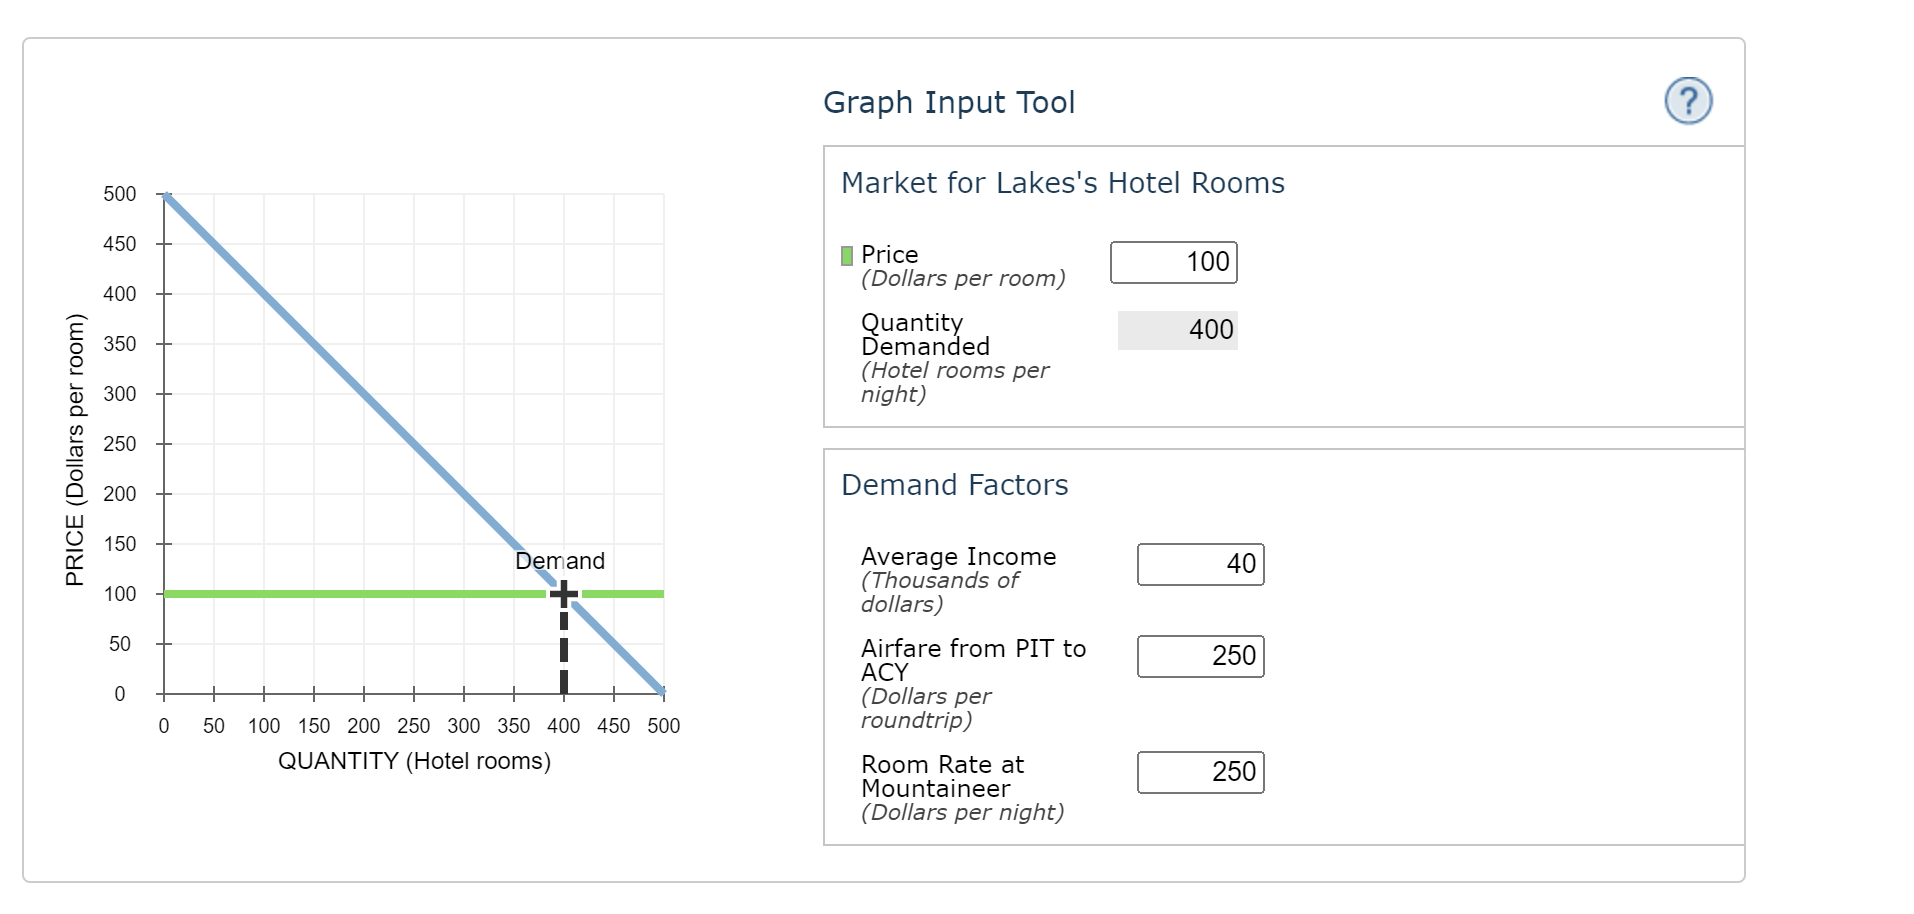Click the QUANTITY axis label
This screenshot has height=914, width=1914.
pos(414,760)
